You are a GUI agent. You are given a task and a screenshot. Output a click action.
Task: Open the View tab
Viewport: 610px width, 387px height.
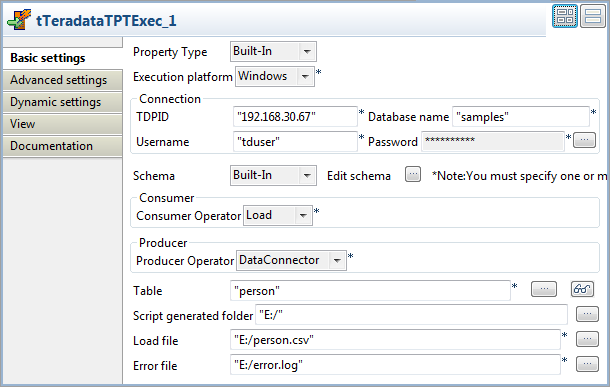pyautogui.click(x=63, y=124)
